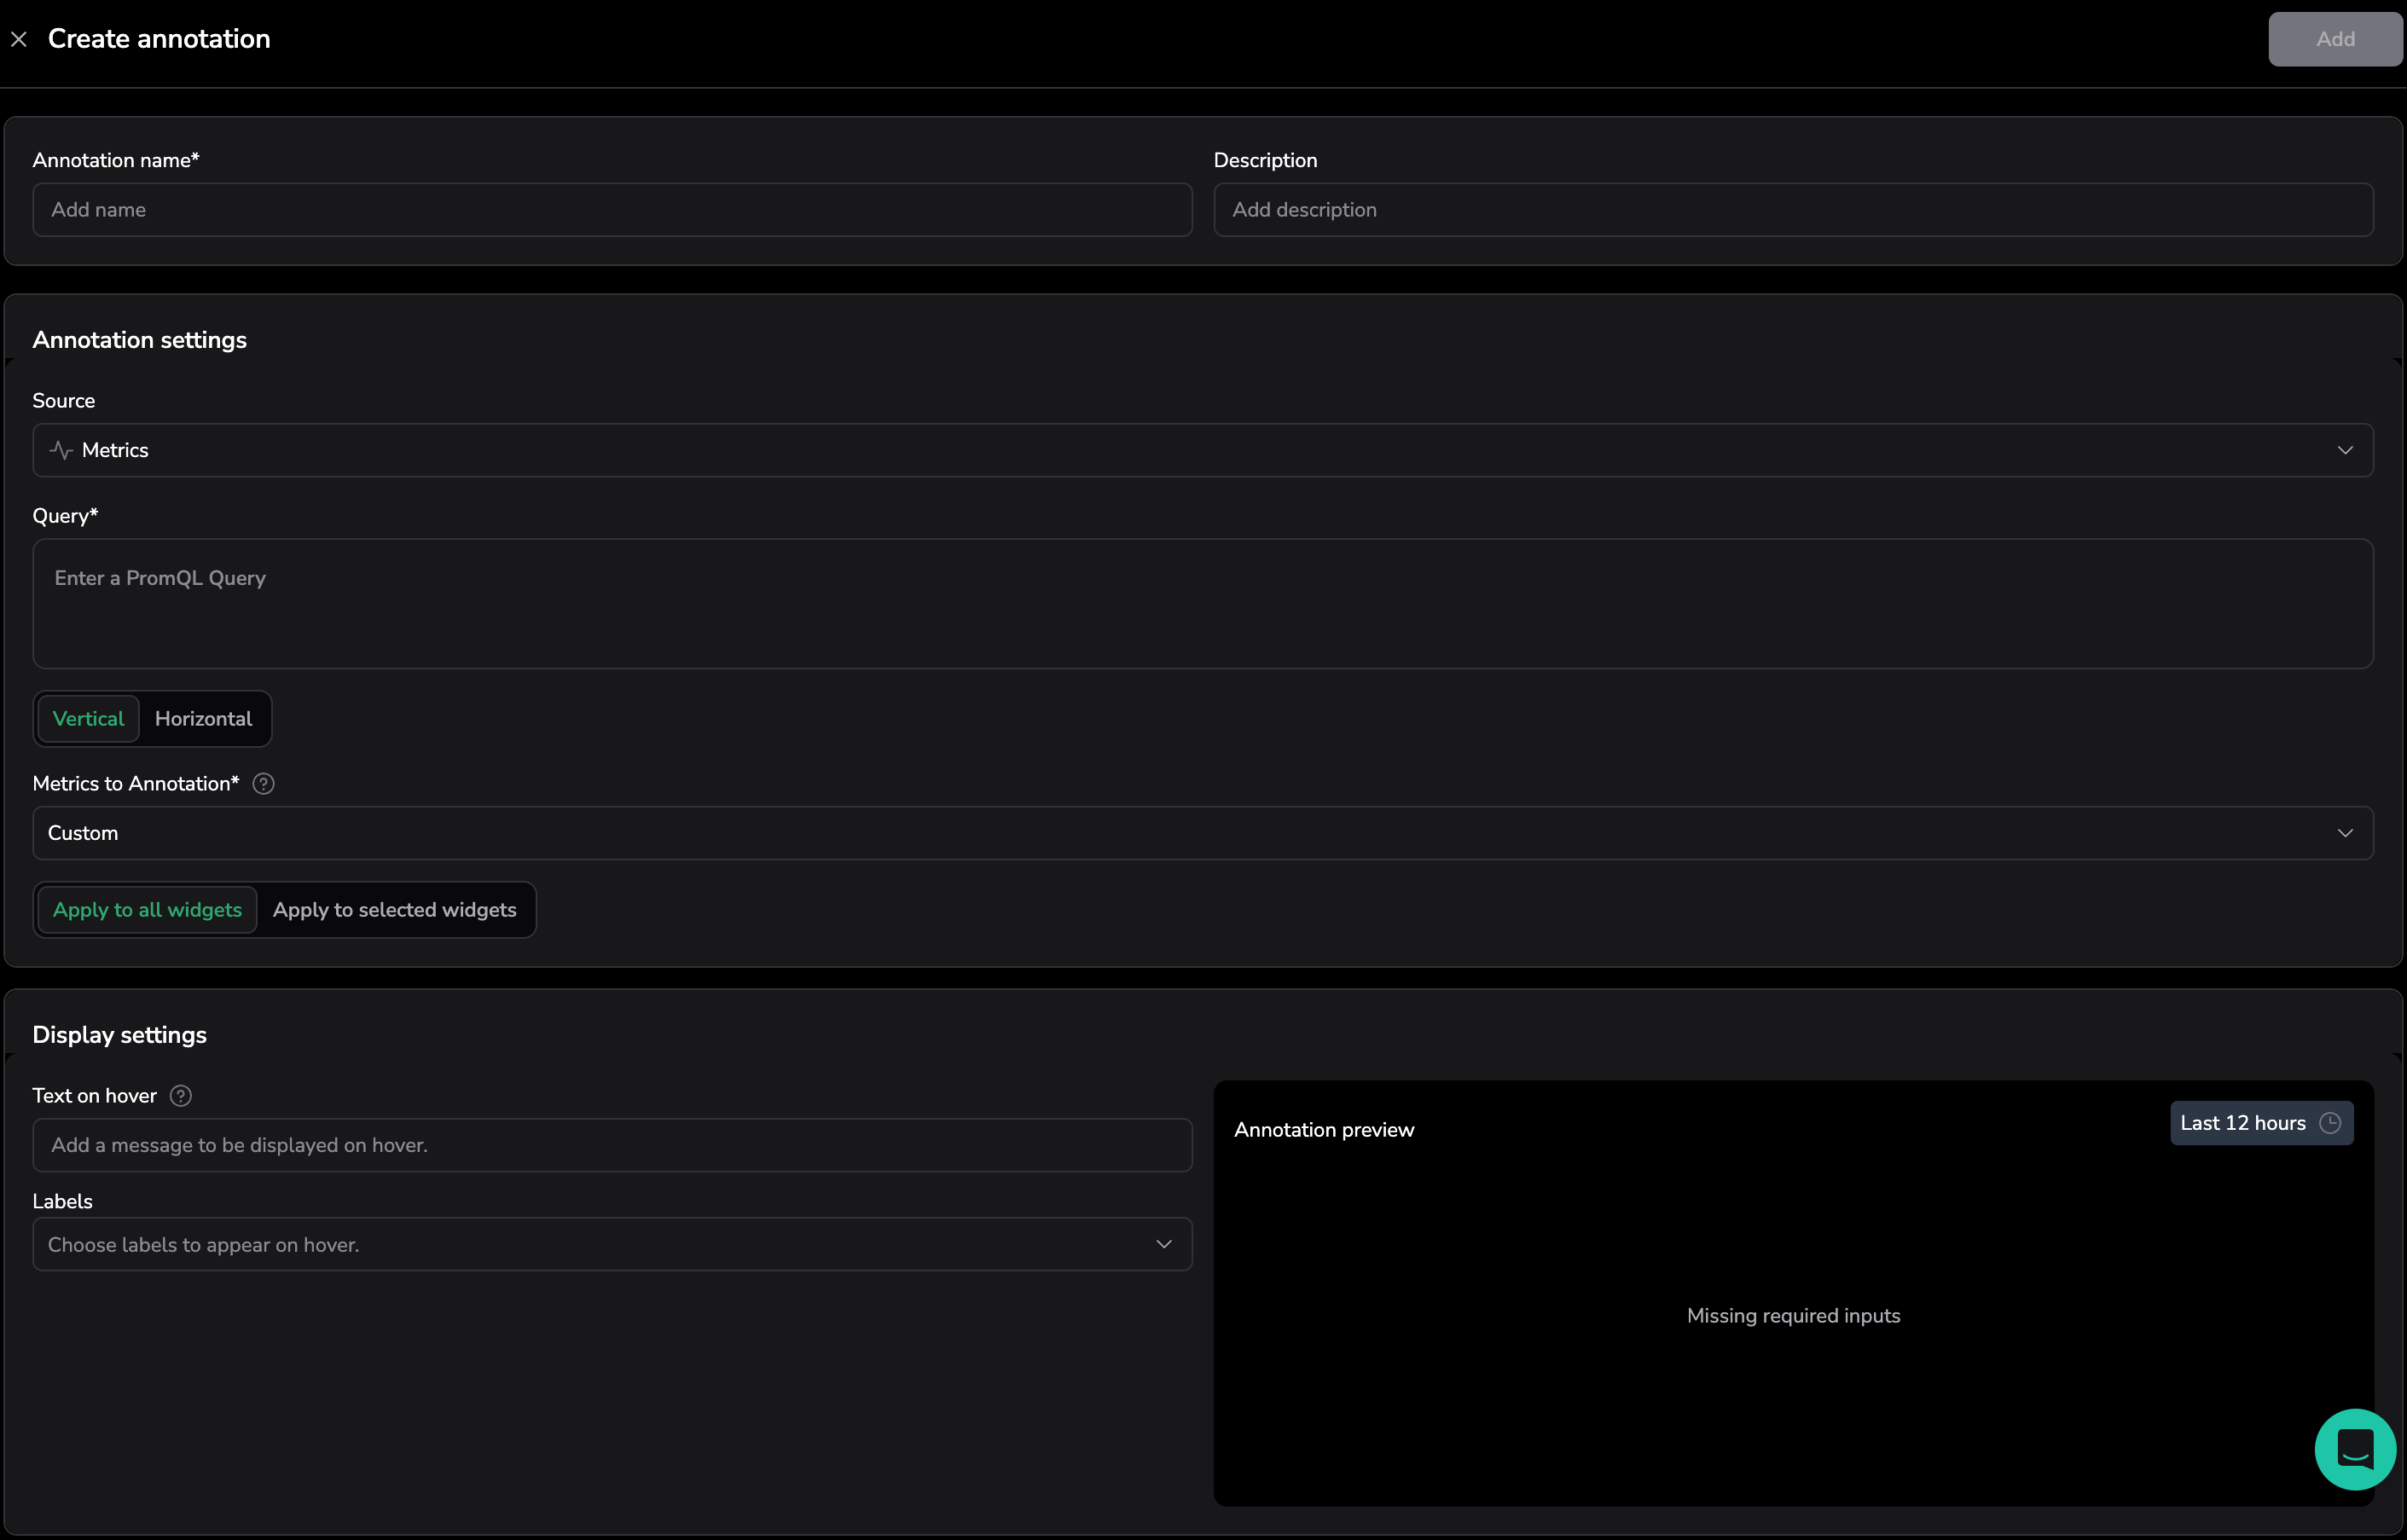Expand the Custom Metrics to Annotation dropdown

tap(1200, 833)
